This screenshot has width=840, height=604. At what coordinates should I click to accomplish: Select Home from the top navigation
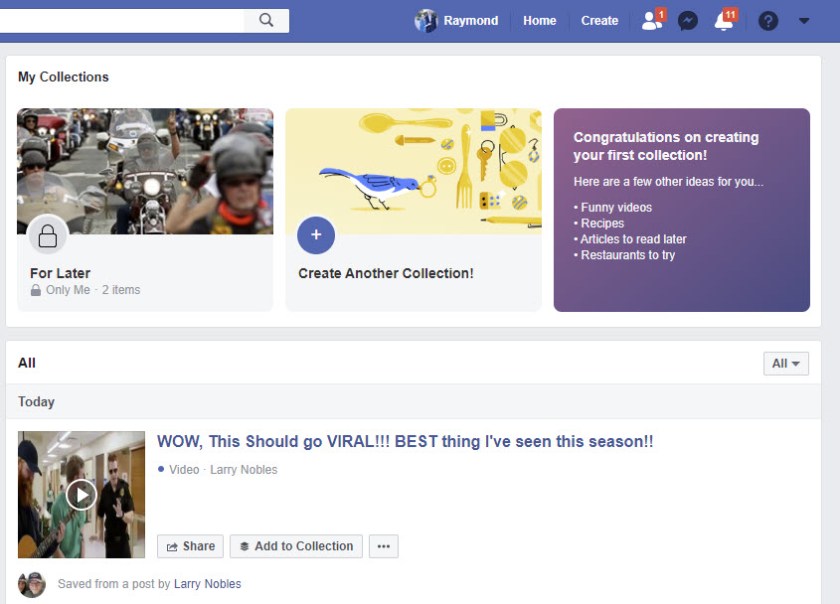coord(540,20)
